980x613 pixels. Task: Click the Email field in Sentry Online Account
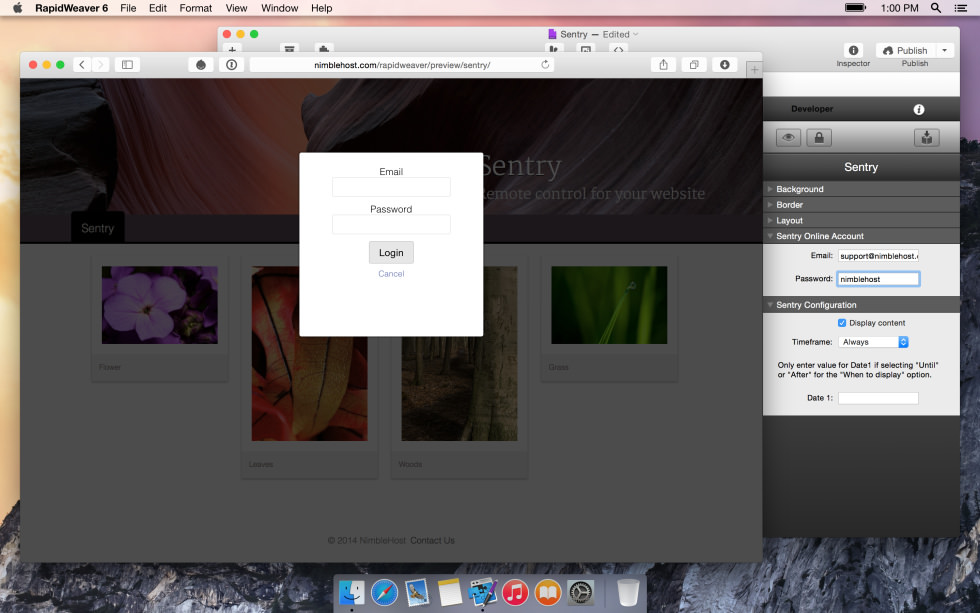coord(878,256)
